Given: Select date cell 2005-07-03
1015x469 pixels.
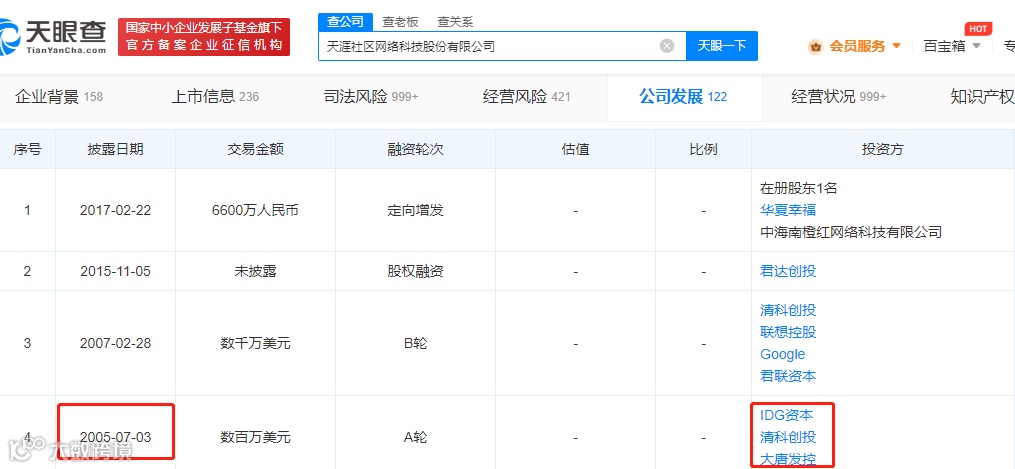Looking at the screenshot, I should pos(115,437).
